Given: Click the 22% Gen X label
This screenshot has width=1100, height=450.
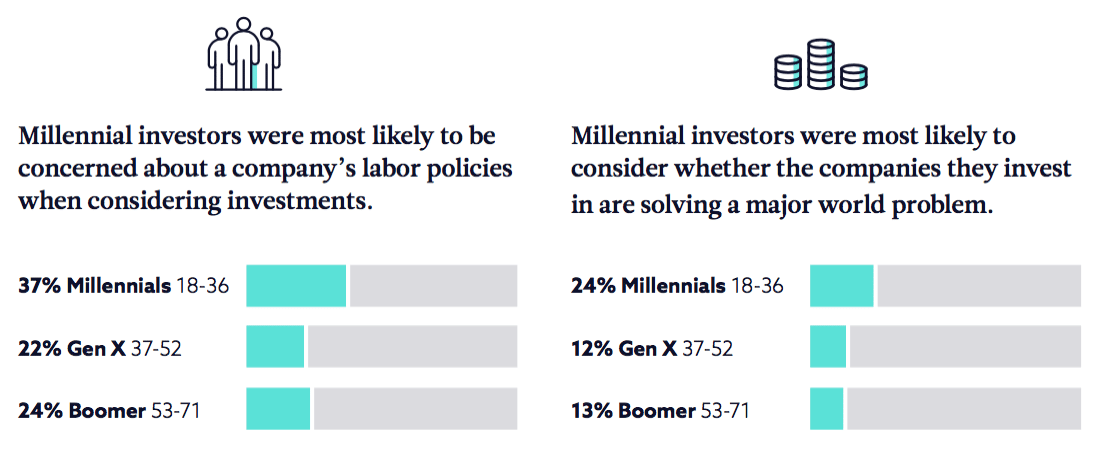Looking at the screenshot, I should point(100,348).
